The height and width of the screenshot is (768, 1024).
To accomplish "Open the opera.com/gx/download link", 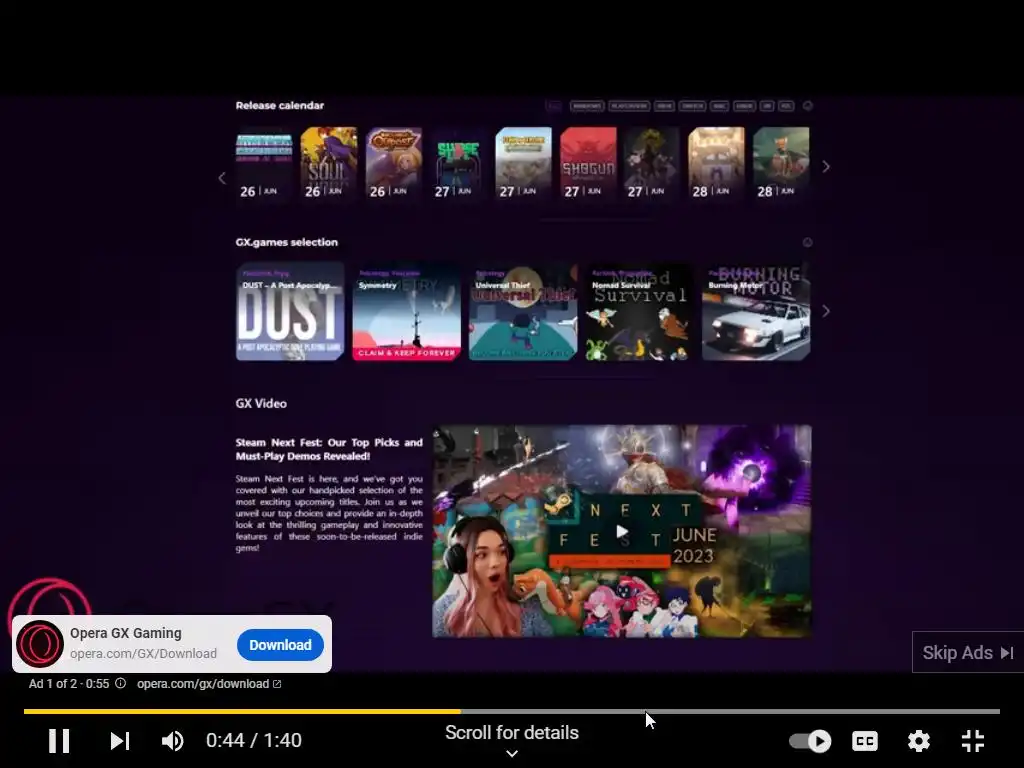I will pyautogui.click(x=209, y=684).
